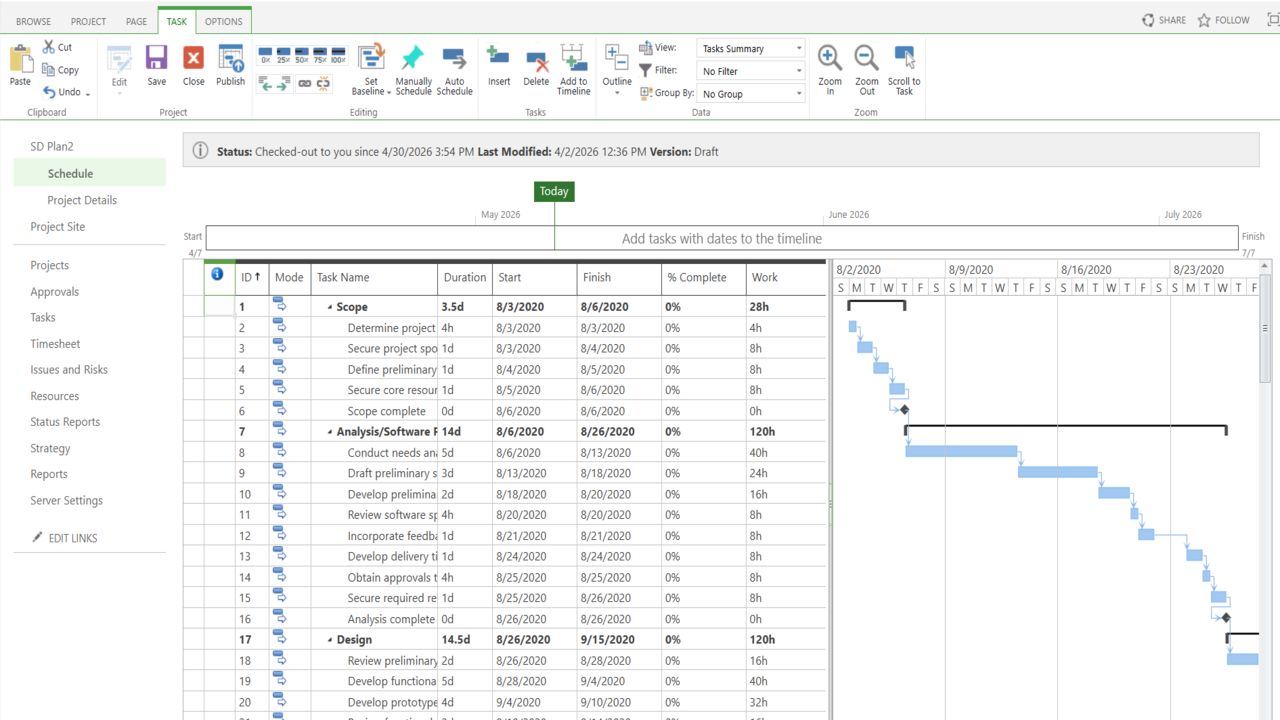Open the OPTIONS ribbon tab
Viewport: 1280px width, 720px height.
223,21
